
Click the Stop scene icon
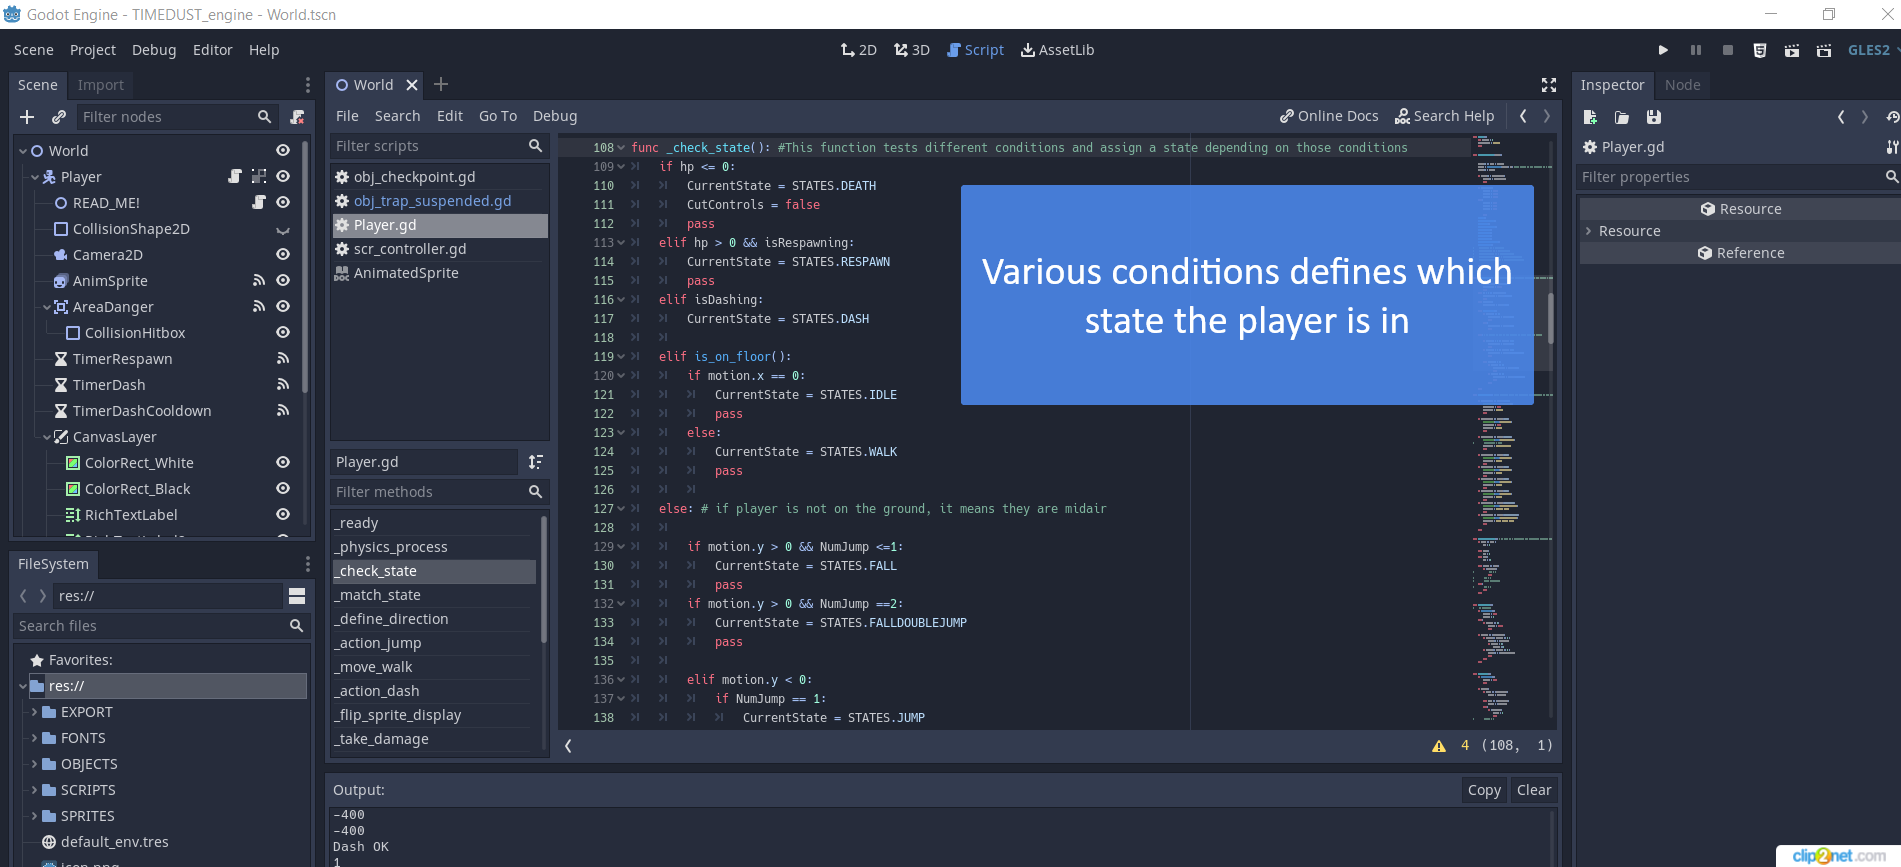(x=1728, y=50)
